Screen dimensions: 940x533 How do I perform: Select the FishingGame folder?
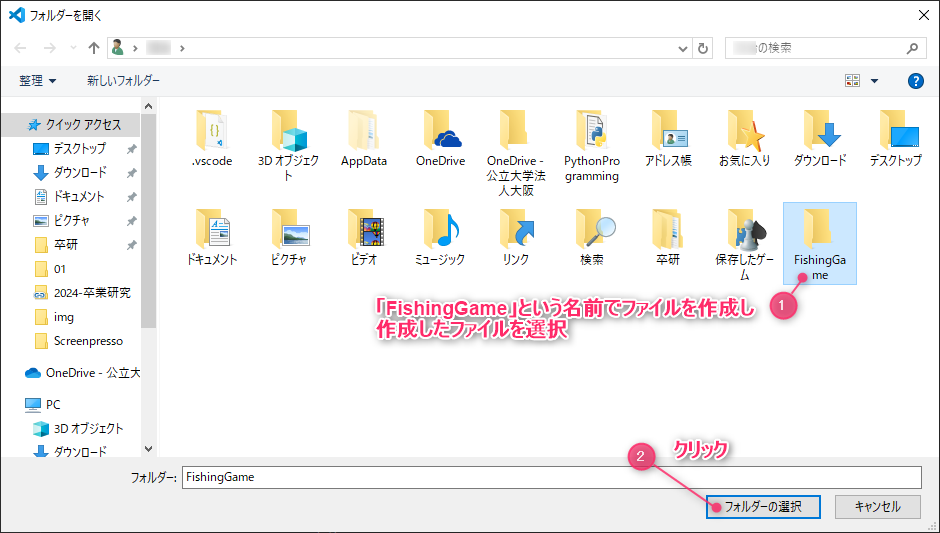819,242
